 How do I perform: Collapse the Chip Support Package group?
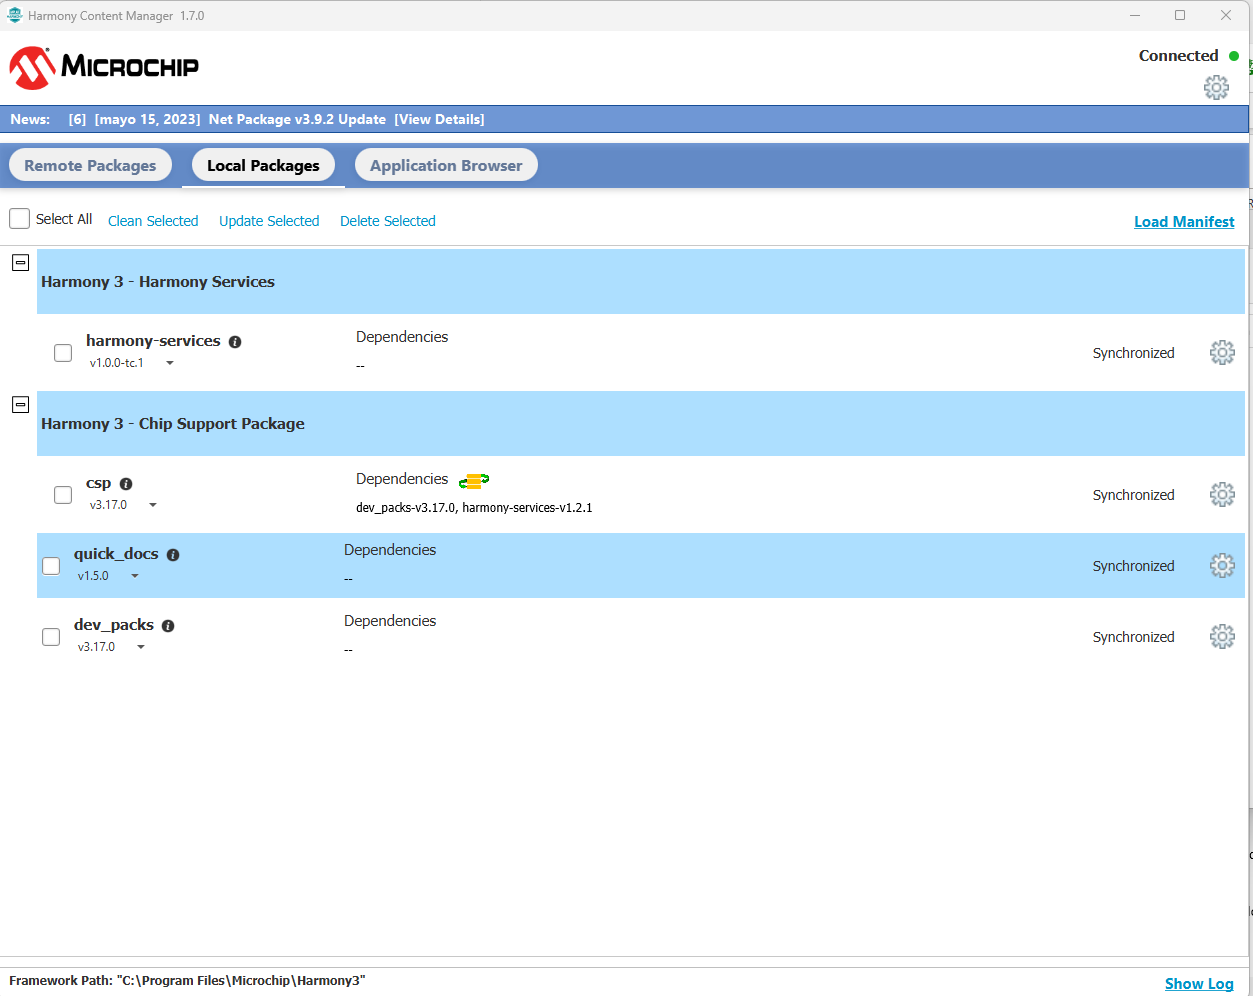[x=20, y=405]
